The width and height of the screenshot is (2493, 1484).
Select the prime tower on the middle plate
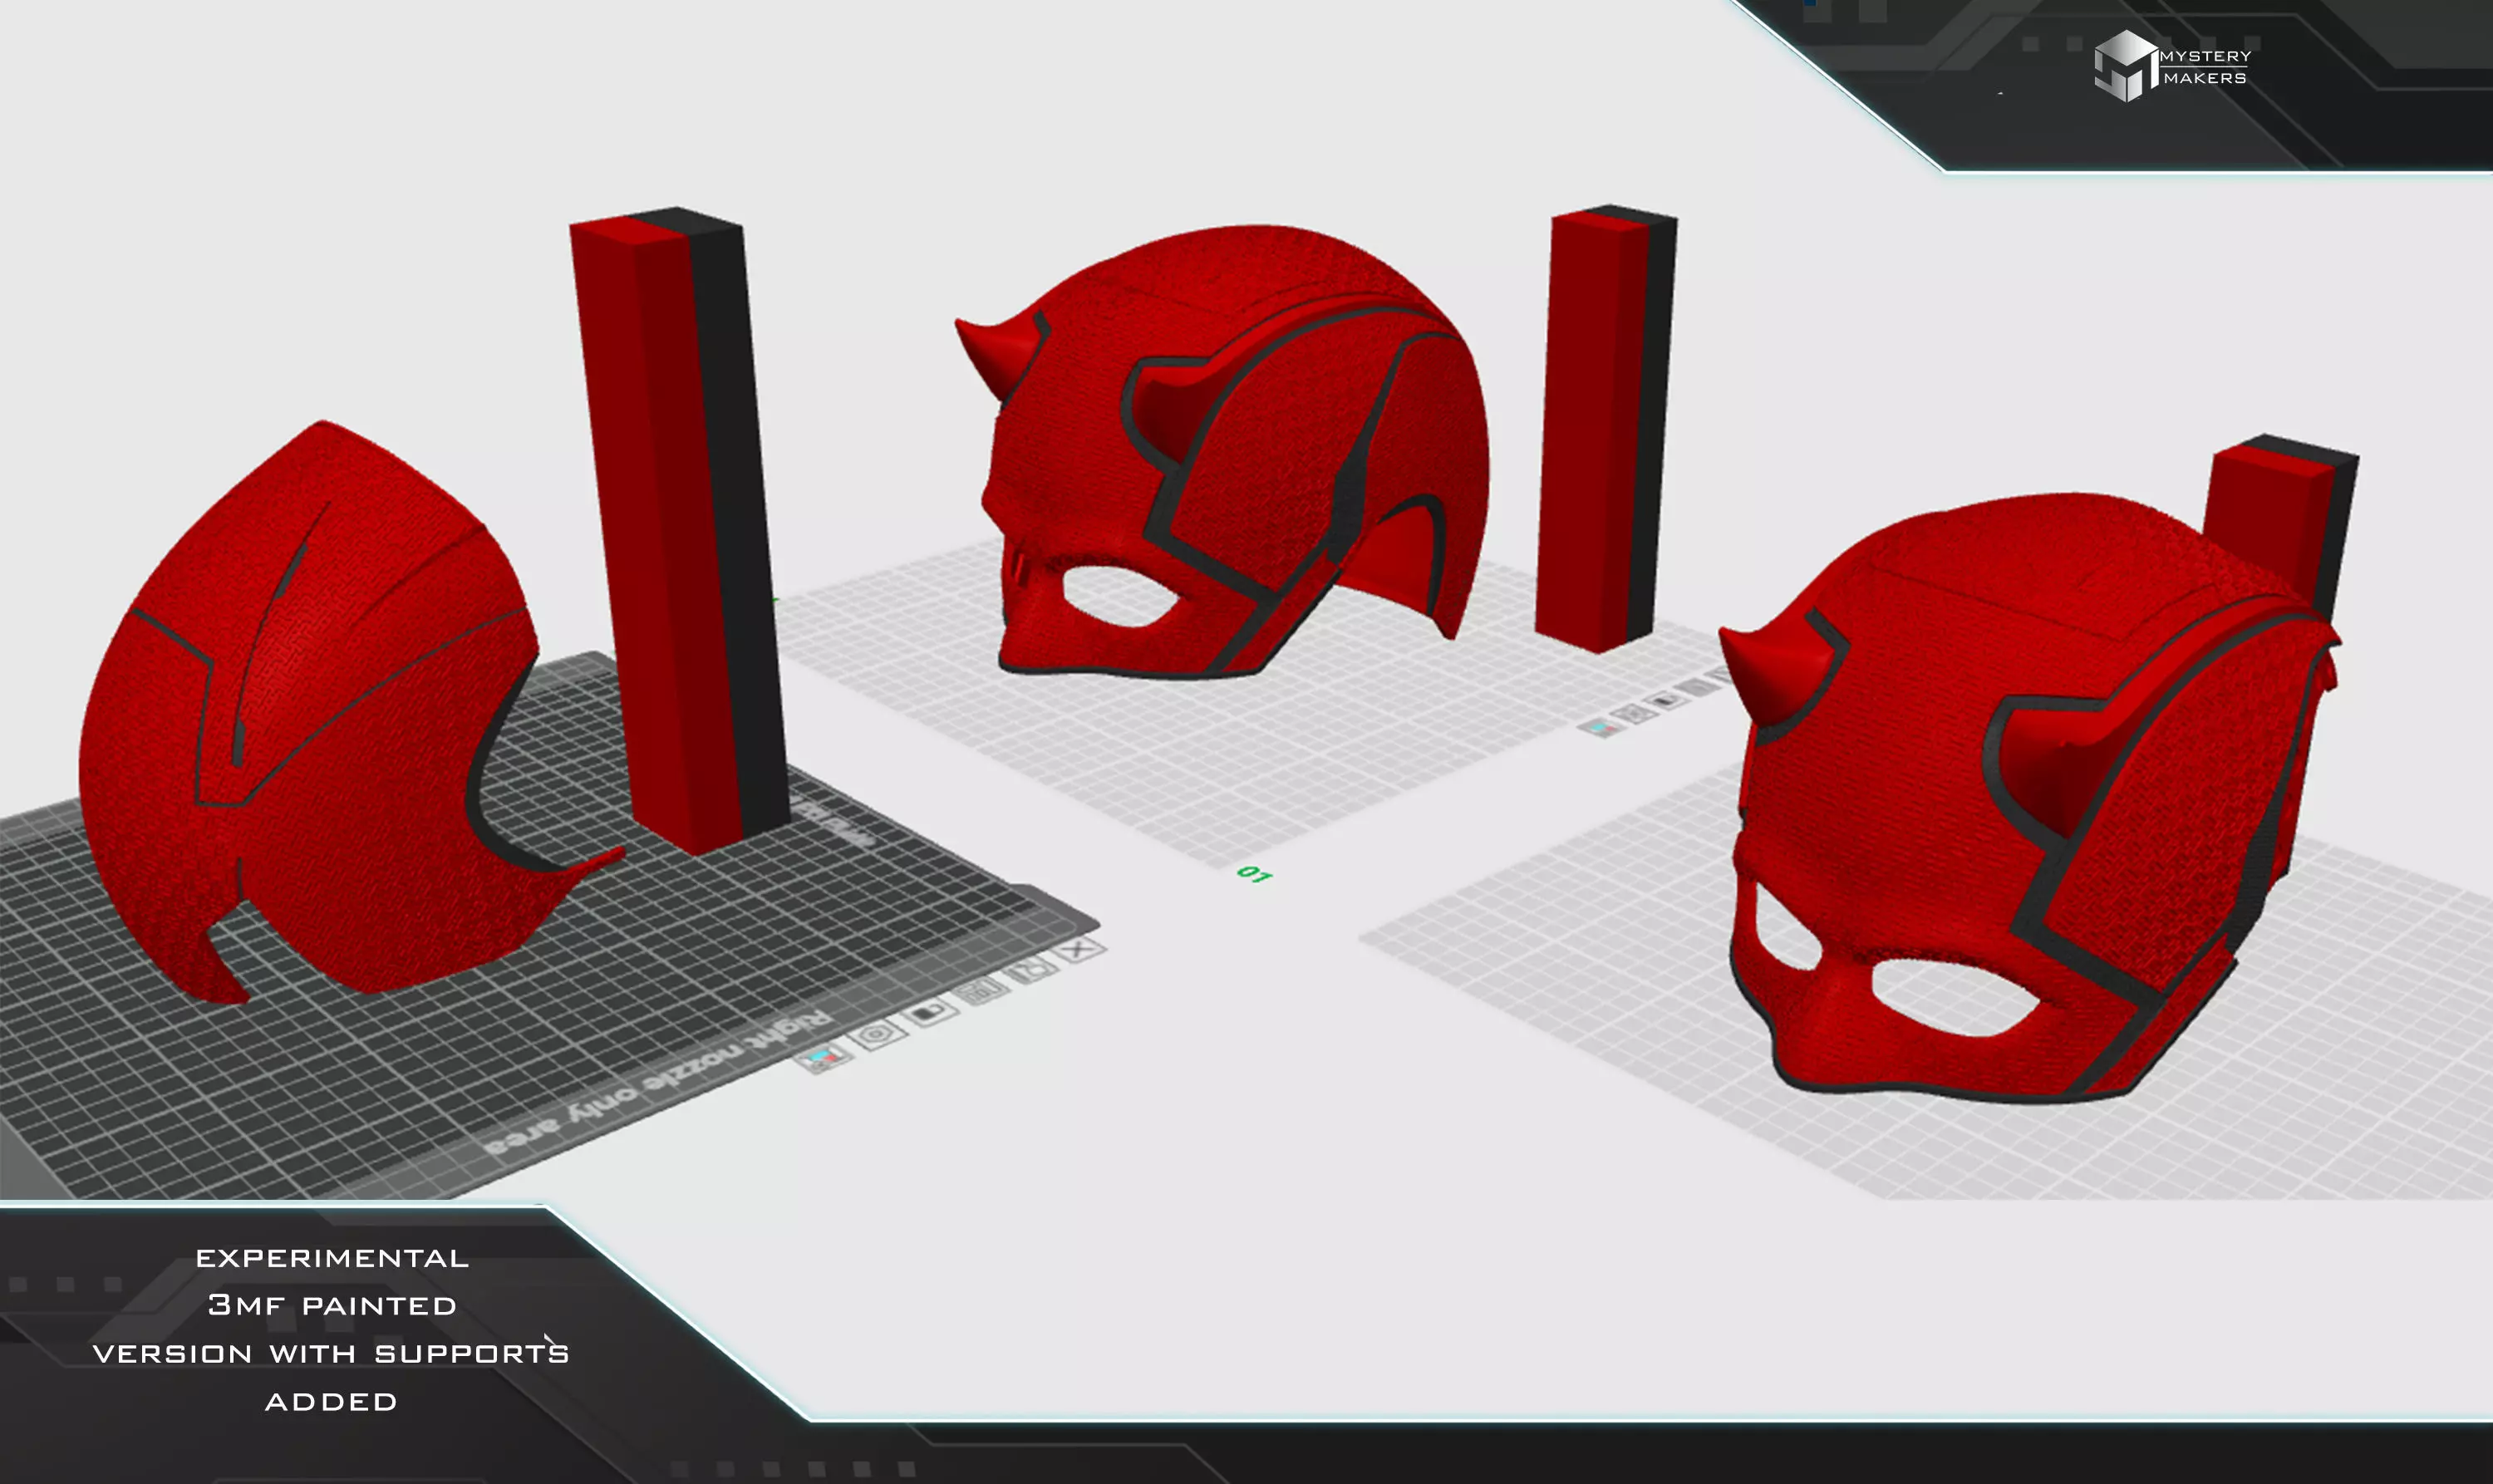click(1605, 430)
